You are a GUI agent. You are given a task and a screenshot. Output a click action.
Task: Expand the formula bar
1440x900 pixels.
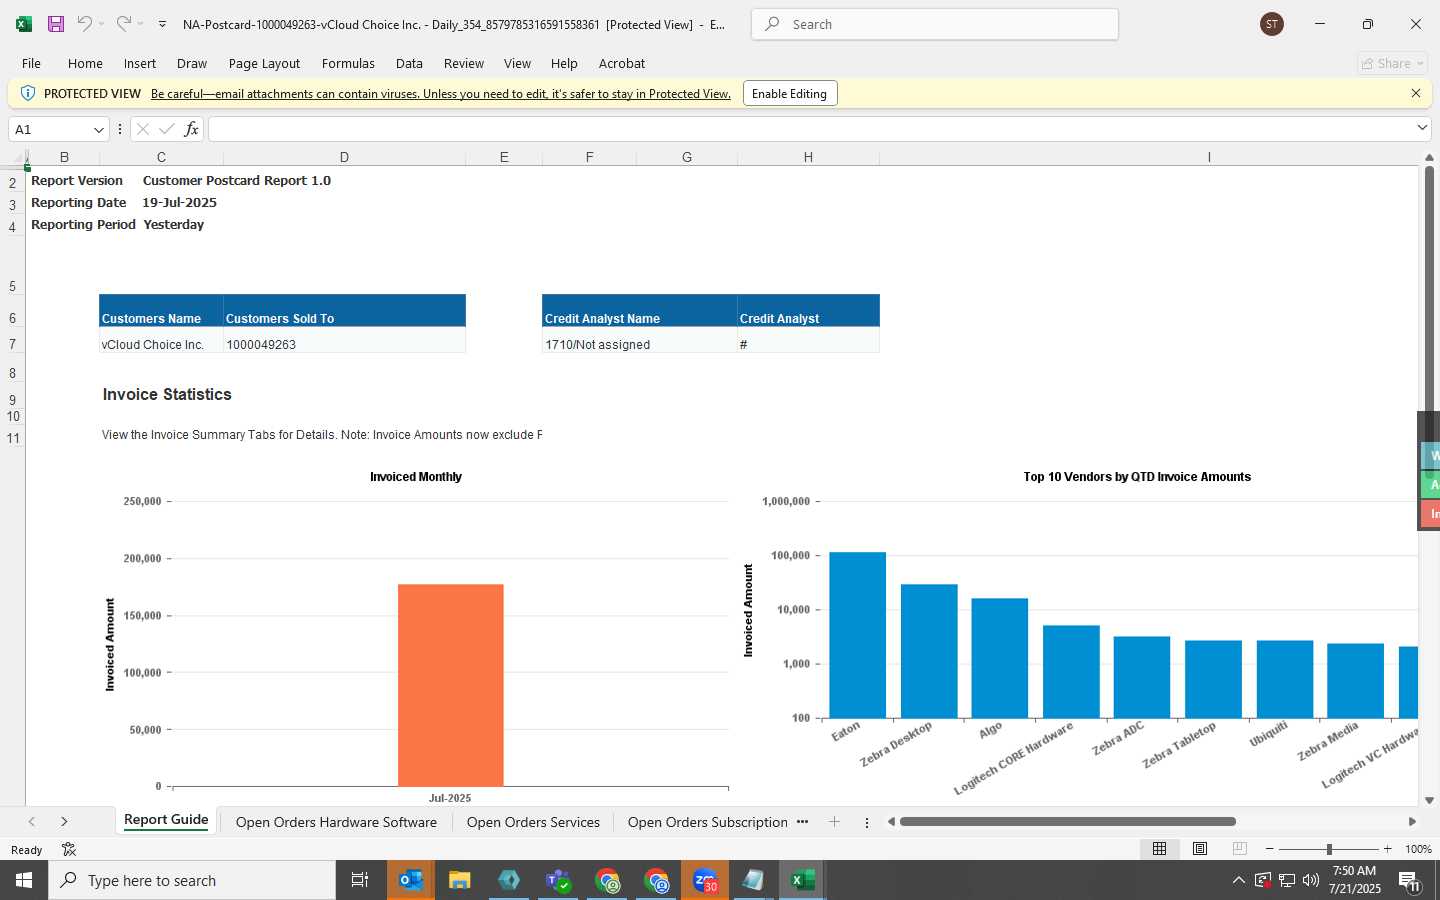[1422, 128]
